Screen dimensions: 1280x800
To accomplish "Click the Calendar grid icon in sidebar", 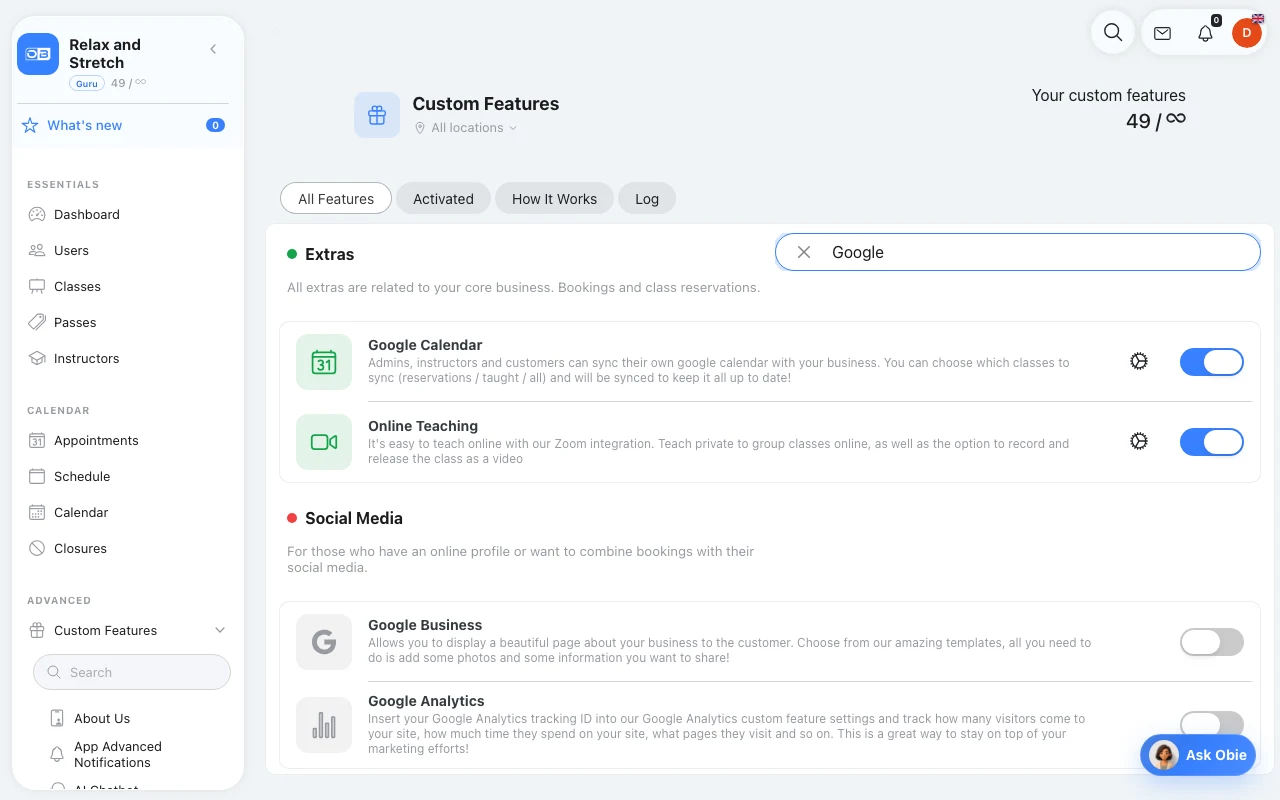I will [37, 512].
